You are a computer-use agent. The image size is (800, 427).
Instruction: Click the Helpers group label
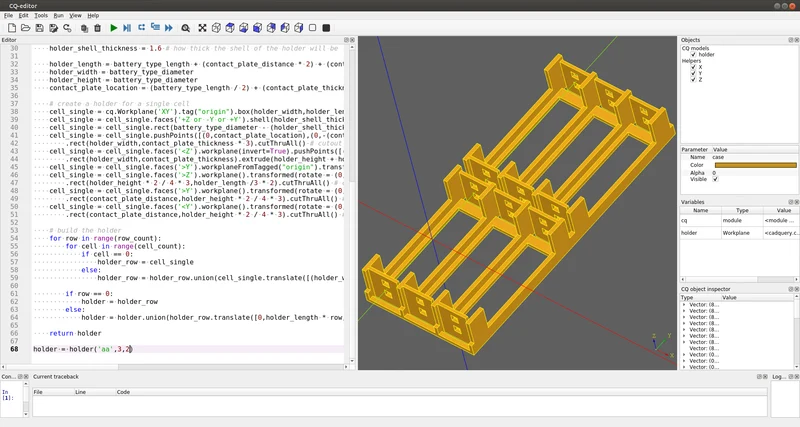692,61
